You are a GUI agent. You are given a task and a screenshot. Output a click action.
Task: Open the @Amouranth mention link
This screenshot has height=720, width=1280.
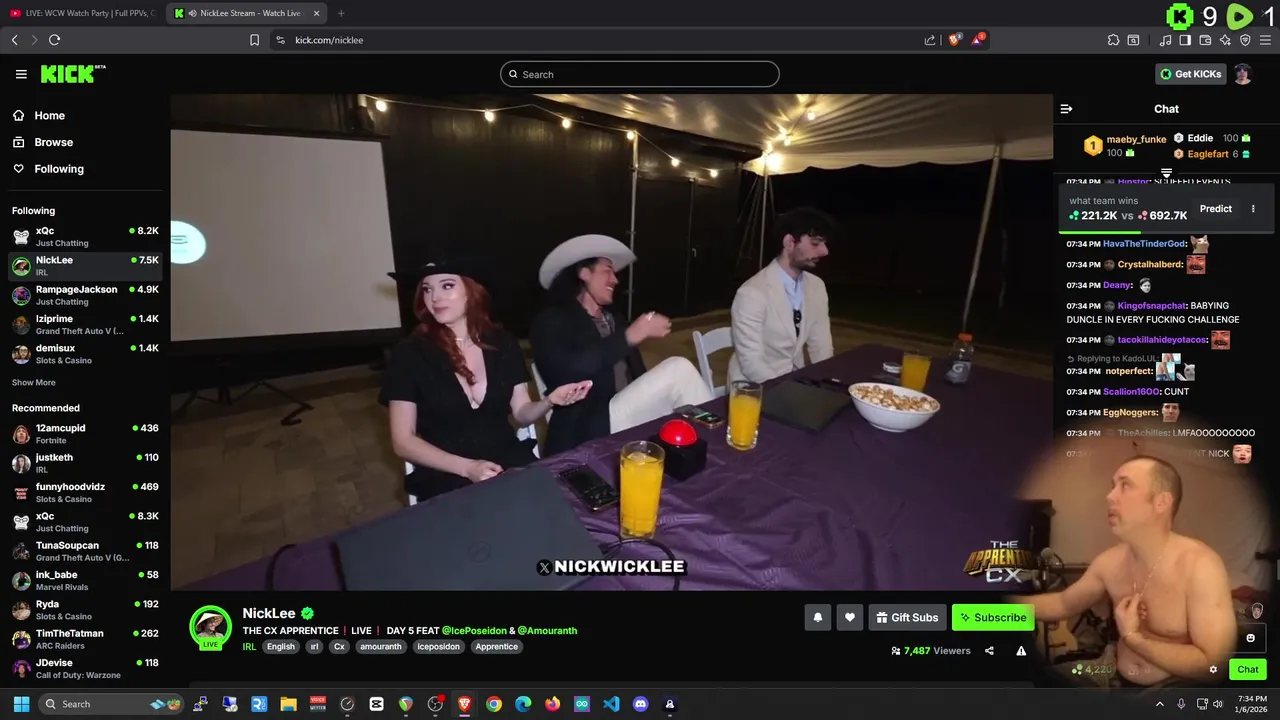[547, 631]
